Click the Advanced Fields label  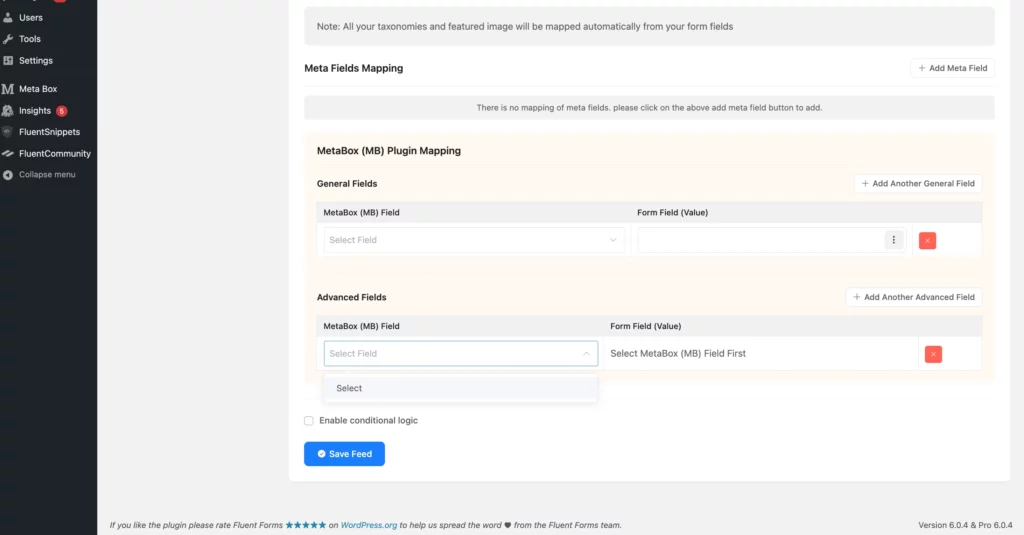coord(351,297)
